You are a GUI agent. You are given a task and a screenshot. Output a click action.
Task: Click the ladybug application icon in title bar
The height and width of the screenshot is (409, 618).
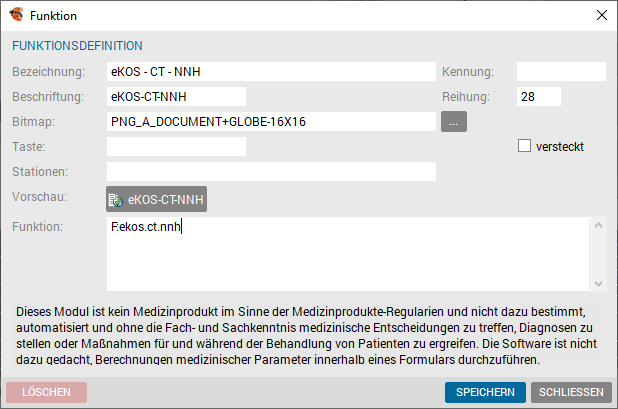tap(16, 15)
